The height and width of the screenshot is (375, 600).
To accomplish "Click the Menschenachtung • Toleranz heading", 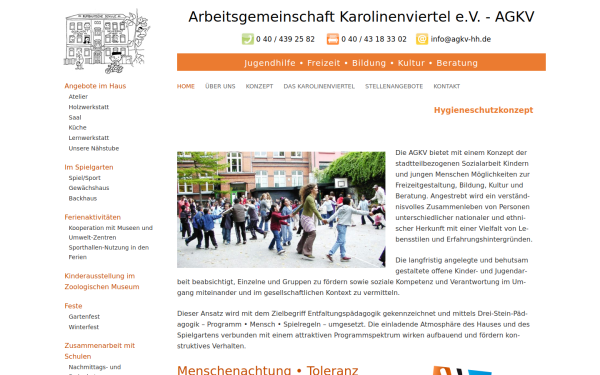I will point(267,370).
